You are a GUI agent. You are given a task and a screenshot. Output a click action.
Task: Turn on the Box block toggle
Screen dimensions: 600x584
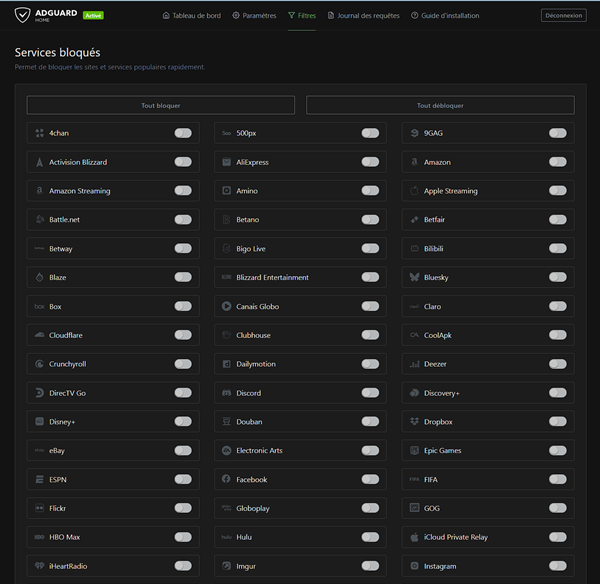pyautogui.click(x=183, y=306)
